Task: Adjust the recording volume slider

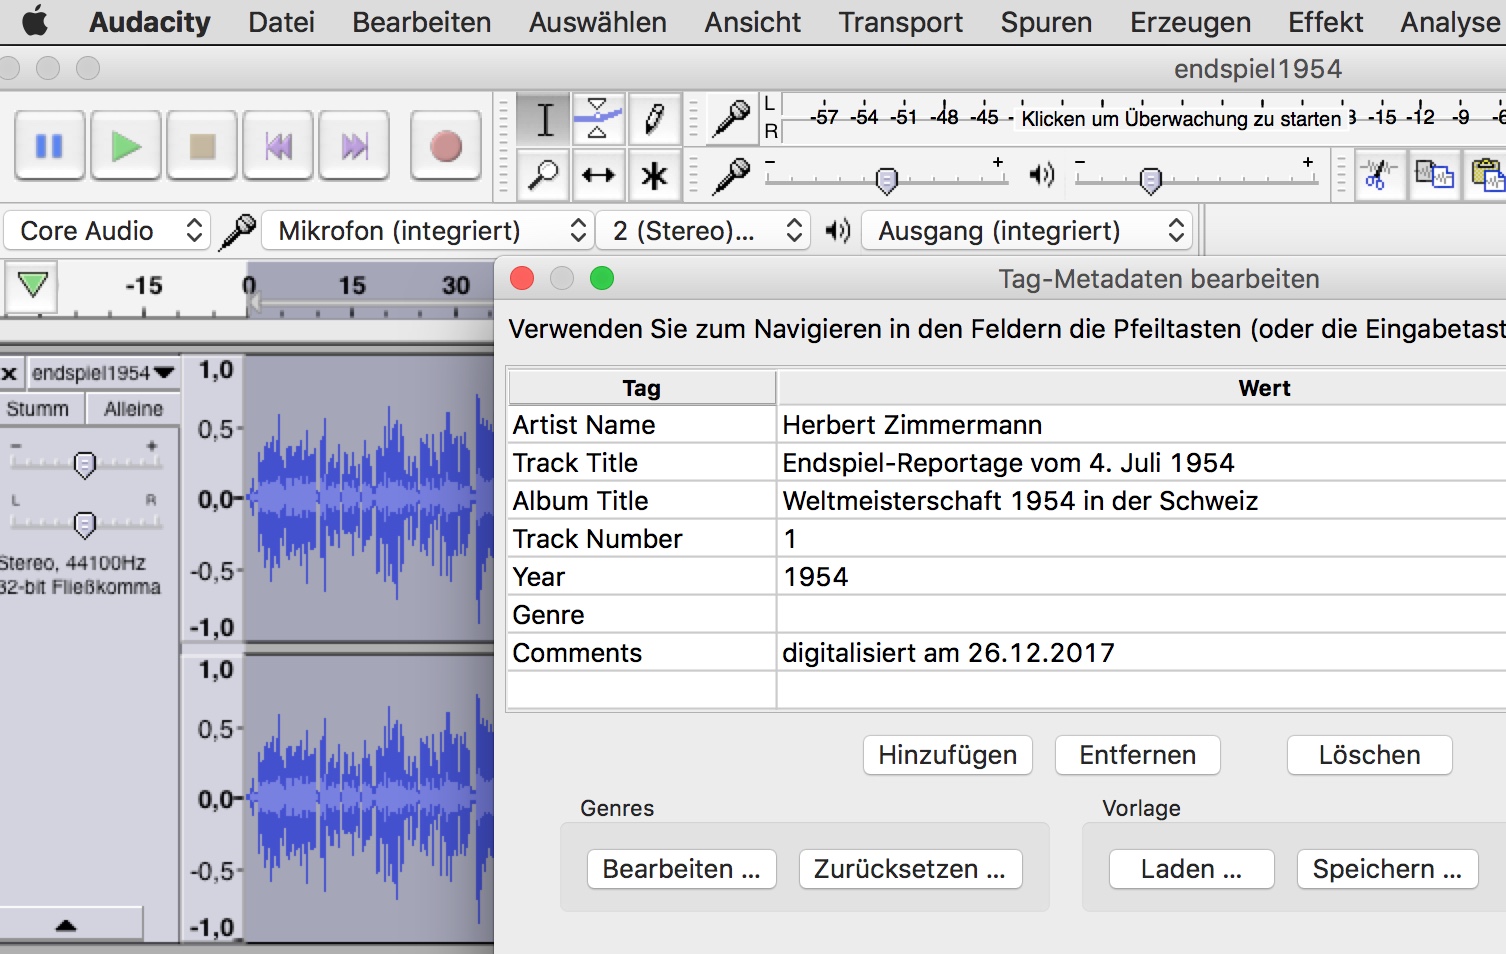Action: pyautogui.click(x=886, y=180)
